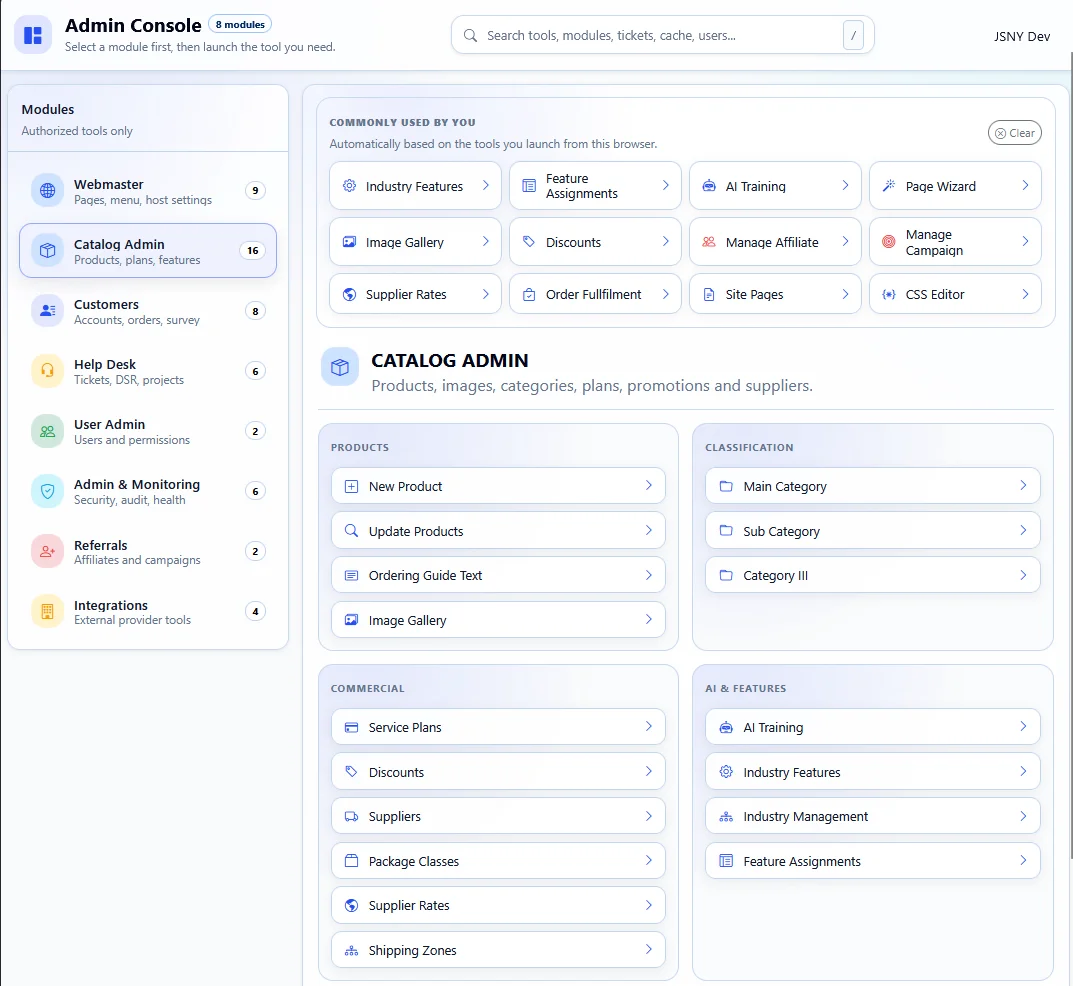Launch AI Training in AI & Features

tap(872, 727)
